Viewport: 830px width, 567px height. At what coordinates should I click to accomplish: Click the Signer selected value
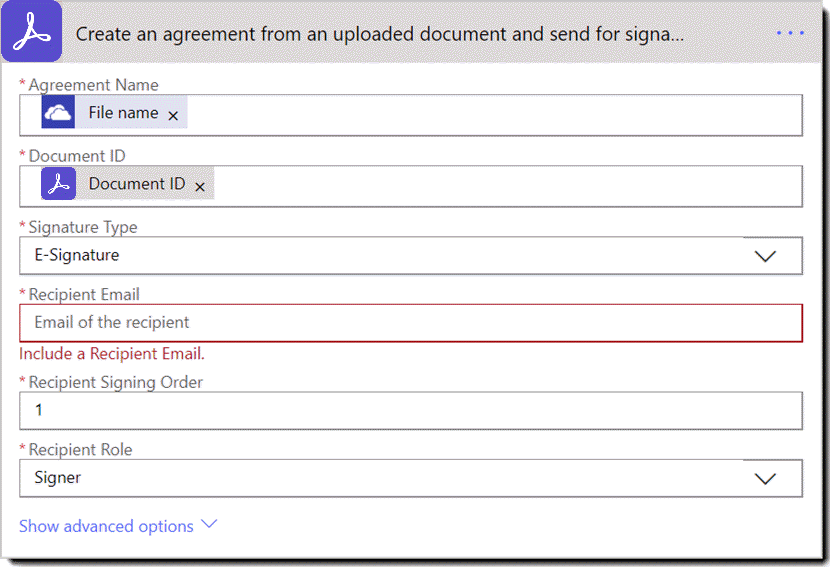click(58, 478)
